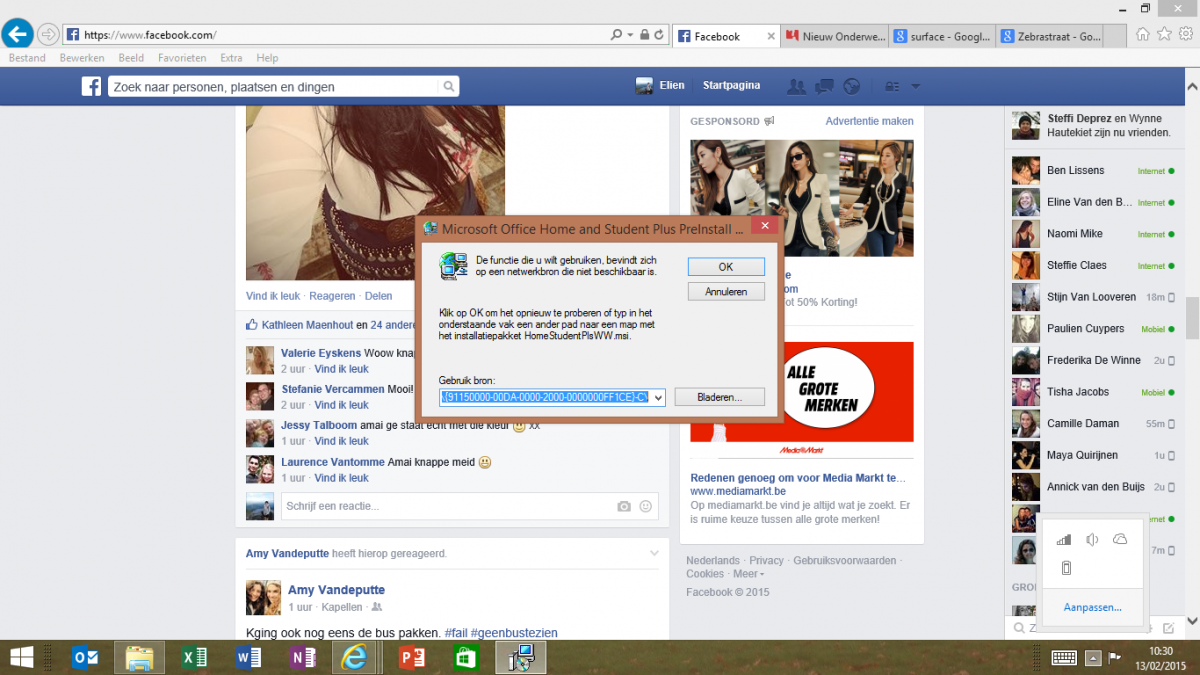Switch to the Zebrastraat tab
Image resolution: width=1200 pixels, height=675 pixels.
1051,36
